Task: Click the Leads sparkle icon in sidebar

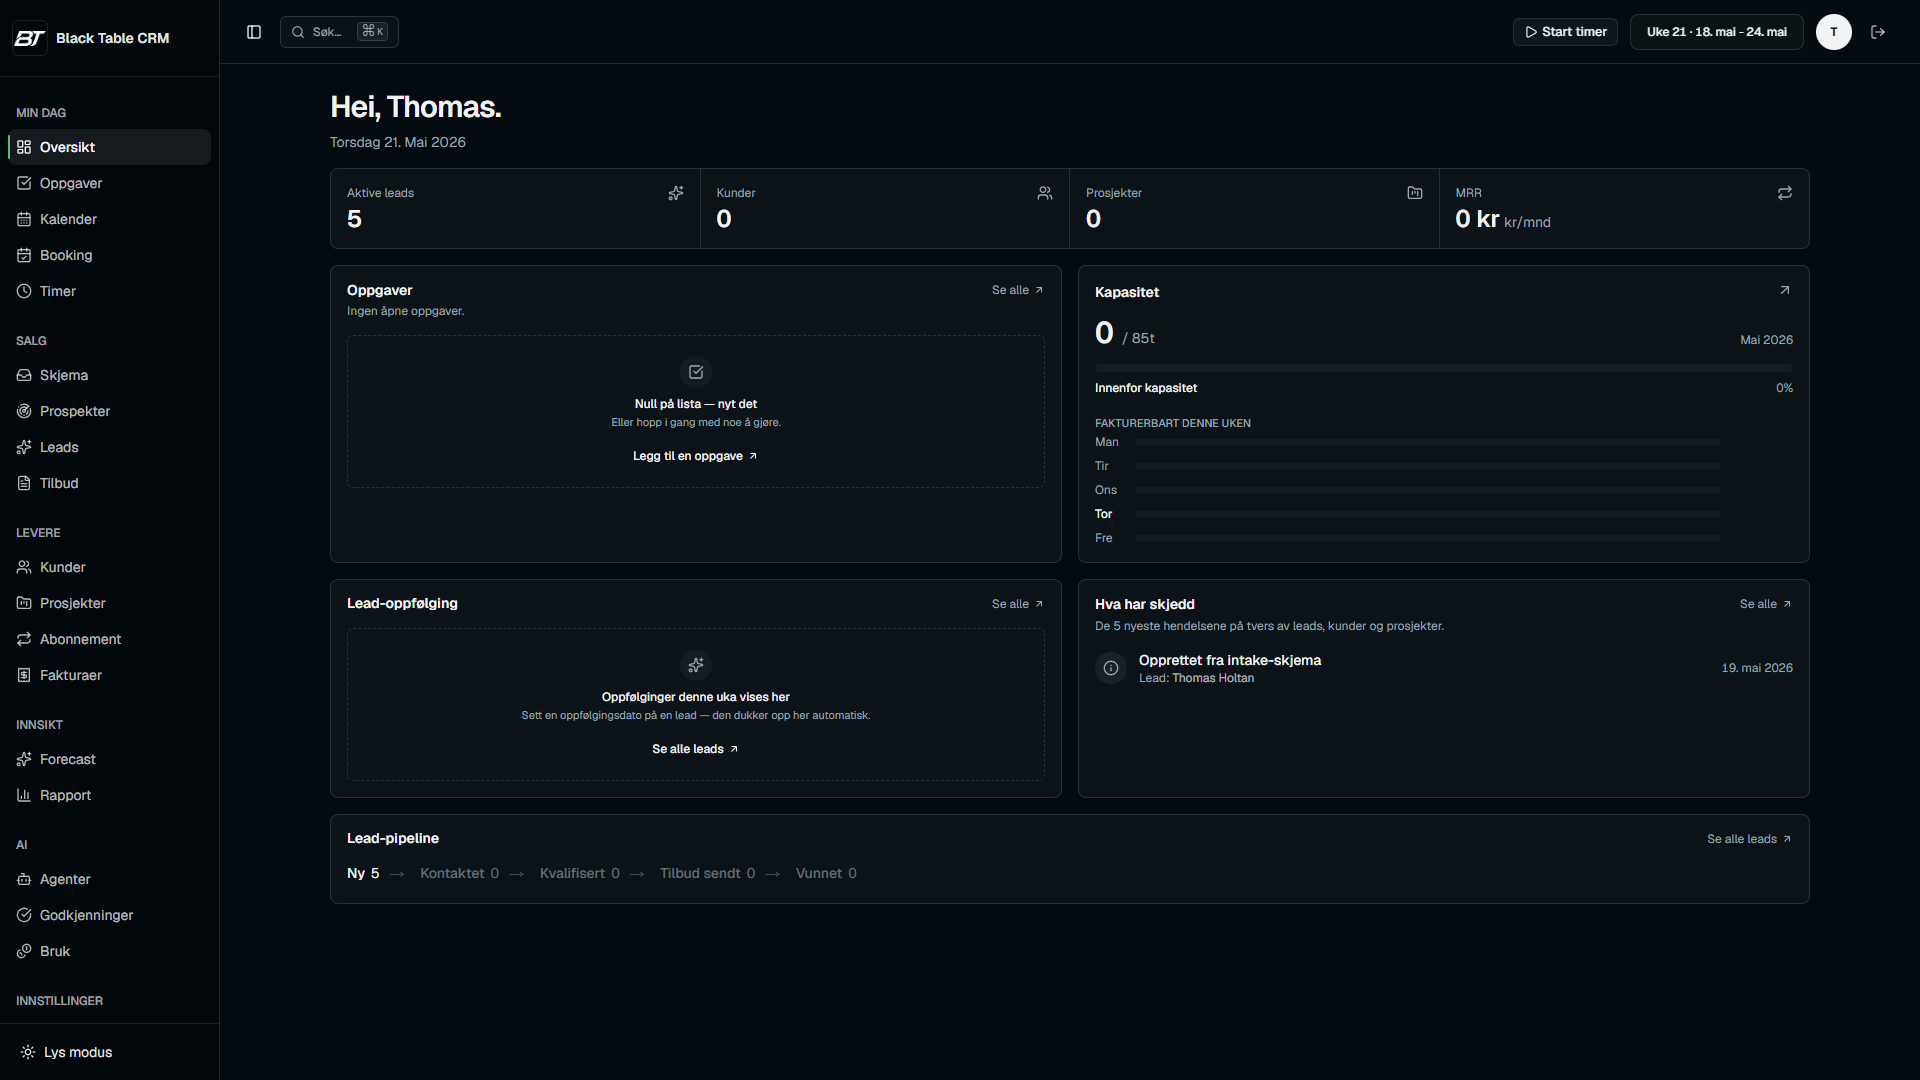Action: [24, 447]
